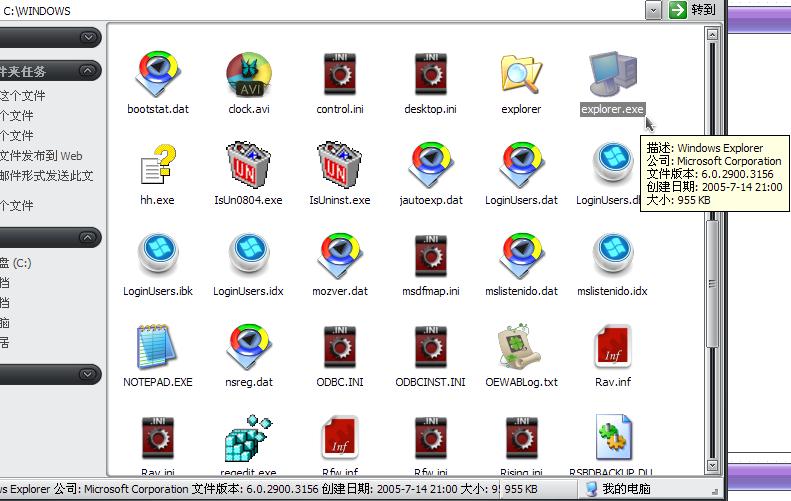Click the NOTEPAD.EXE file name label
The width and height of the screenshot is (791, 501).
[158, 382]
